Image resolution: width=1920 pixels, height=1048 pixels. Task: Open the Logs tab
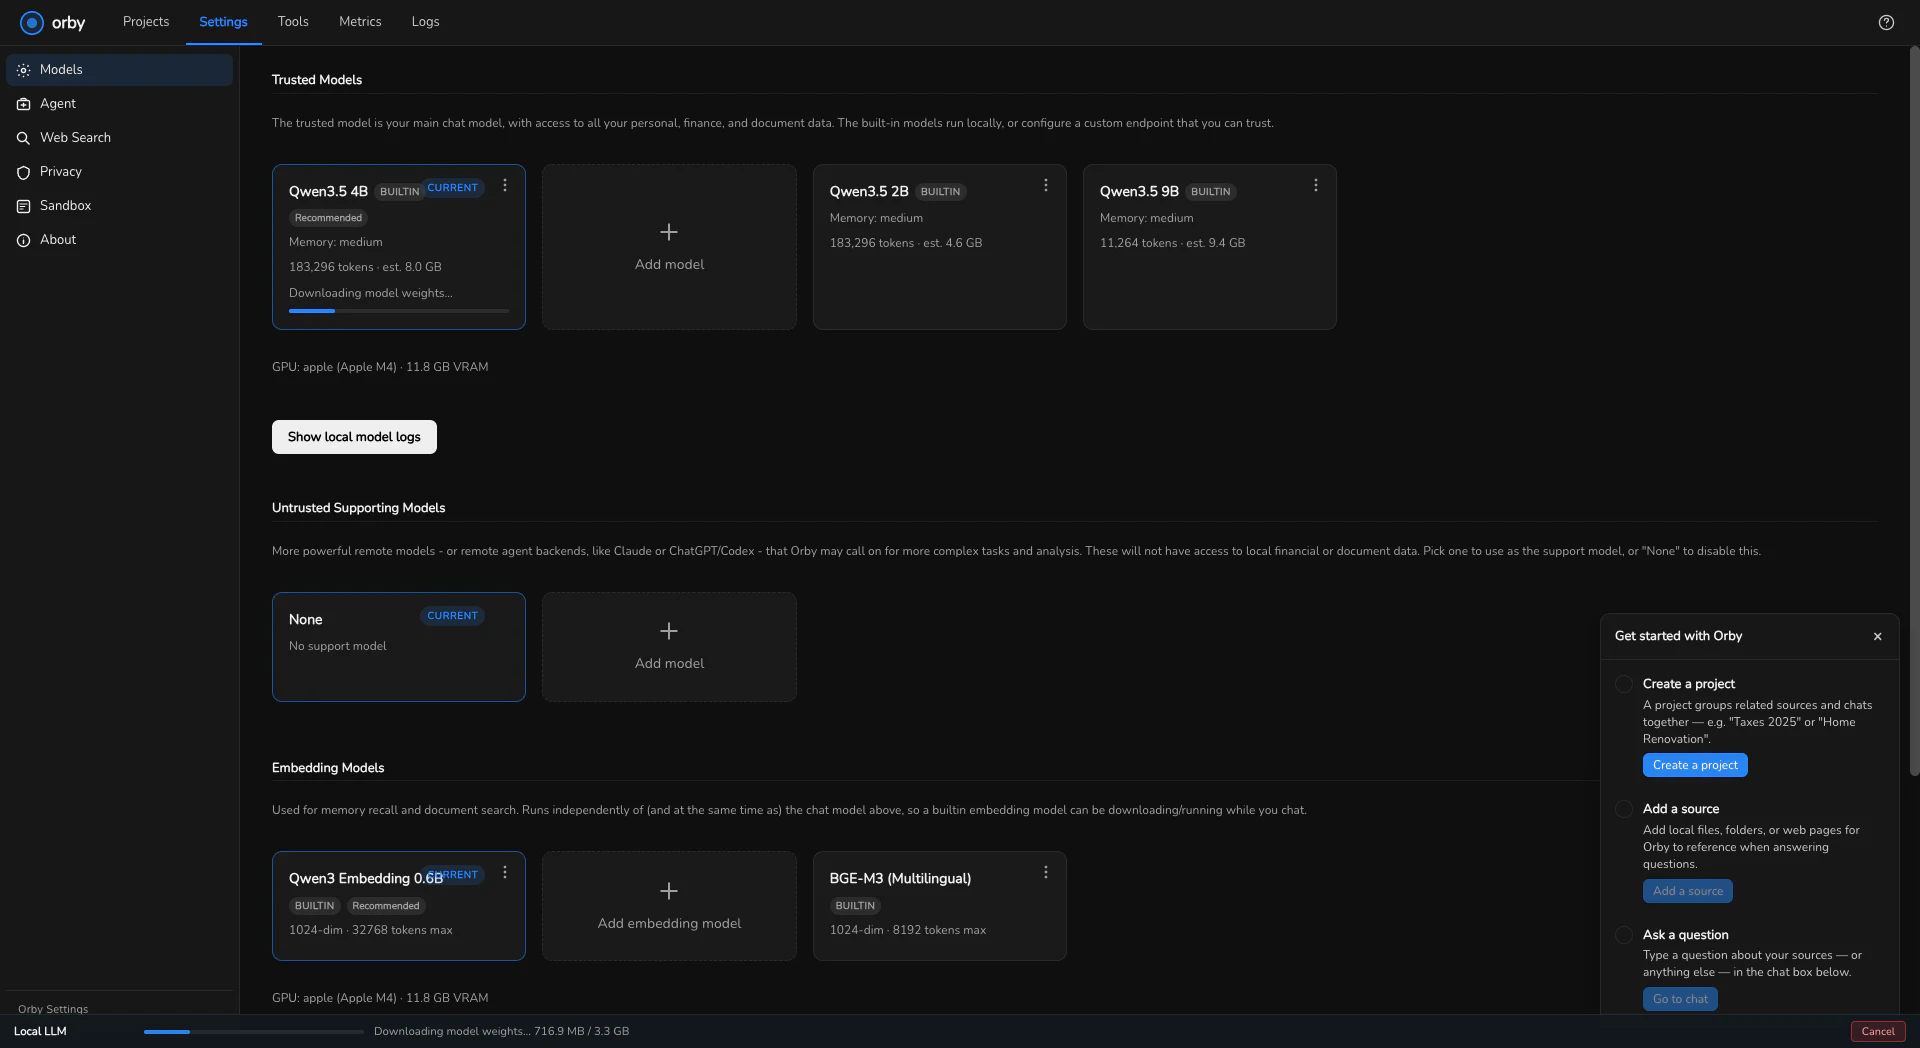(425, 22)
